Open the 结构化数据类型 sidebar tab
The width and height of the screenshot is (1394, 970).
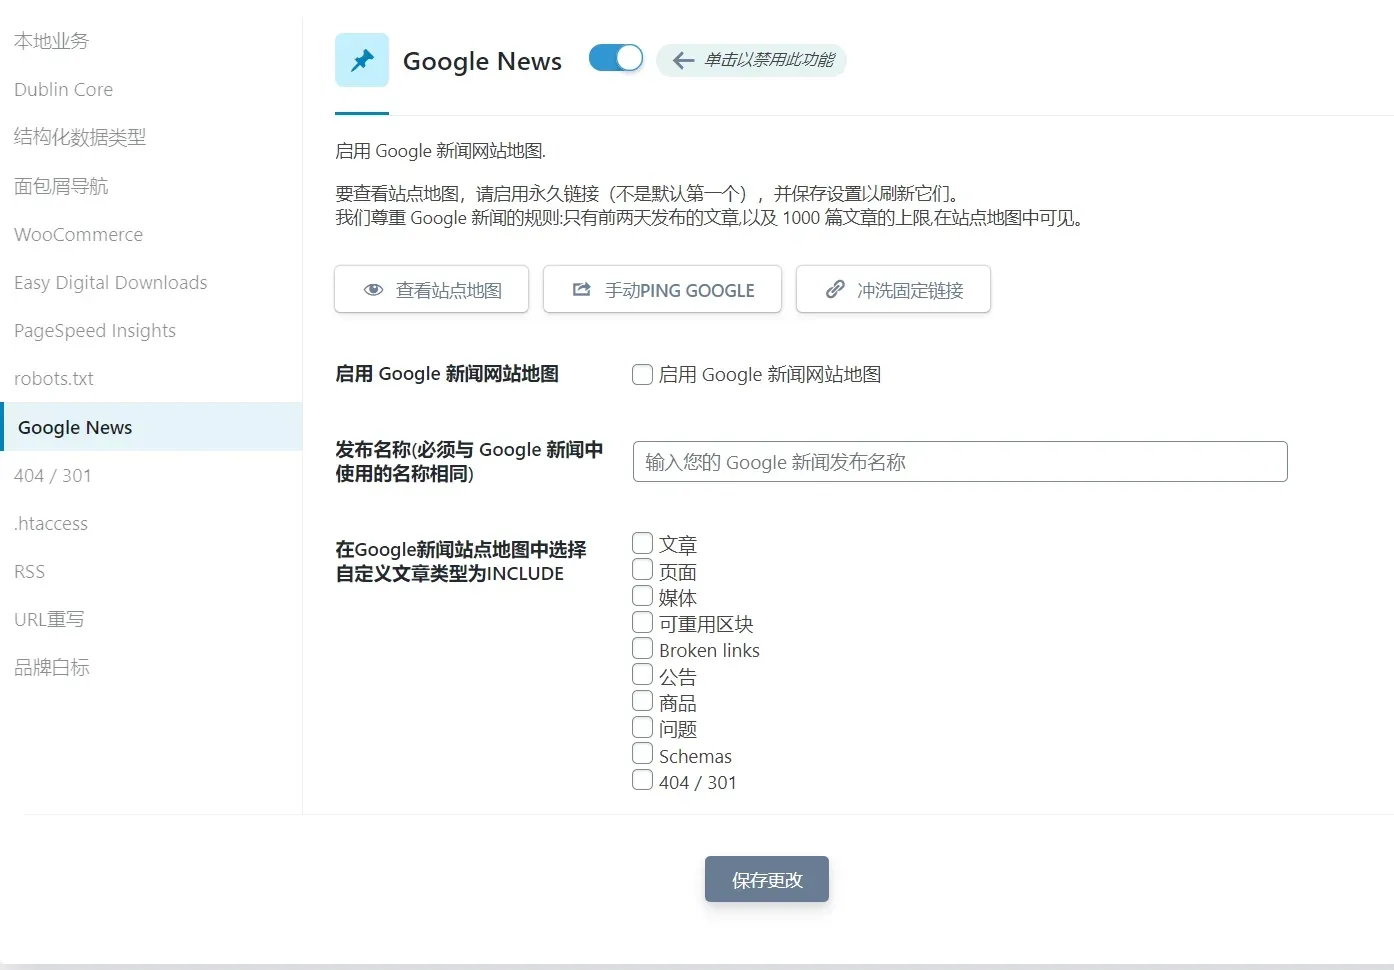coord(151,137)
